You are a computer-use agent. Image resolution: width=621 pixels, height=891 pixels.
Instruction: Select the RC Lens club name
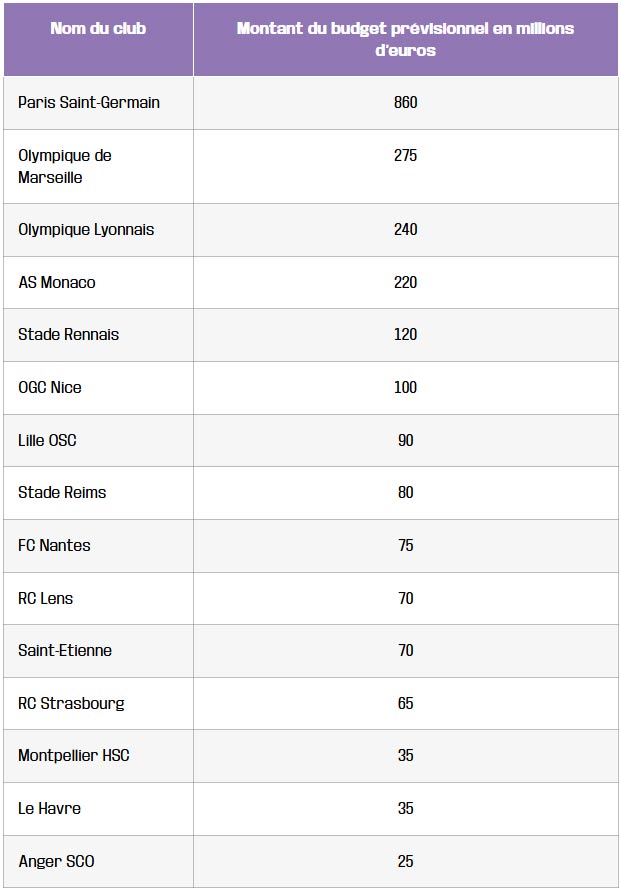tap(46, 599)
